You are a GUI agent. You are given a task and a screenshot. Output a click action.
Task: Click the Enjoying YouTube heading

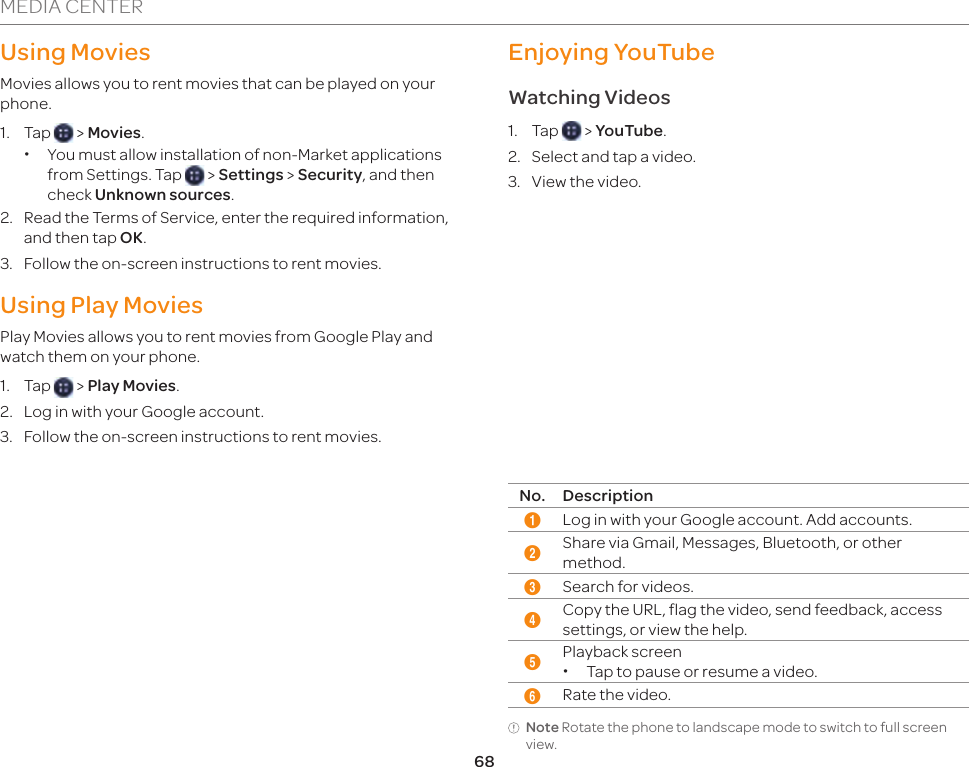coord(611,53)
